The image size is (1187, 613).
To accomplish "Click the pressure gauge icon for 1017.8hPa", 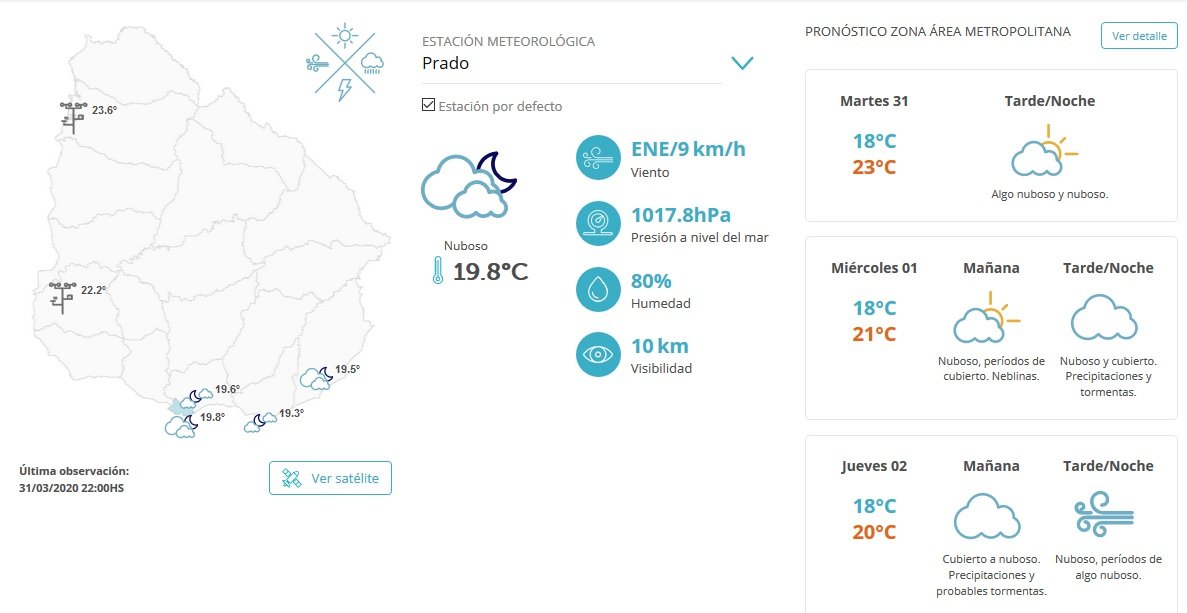I will [598, 223].
